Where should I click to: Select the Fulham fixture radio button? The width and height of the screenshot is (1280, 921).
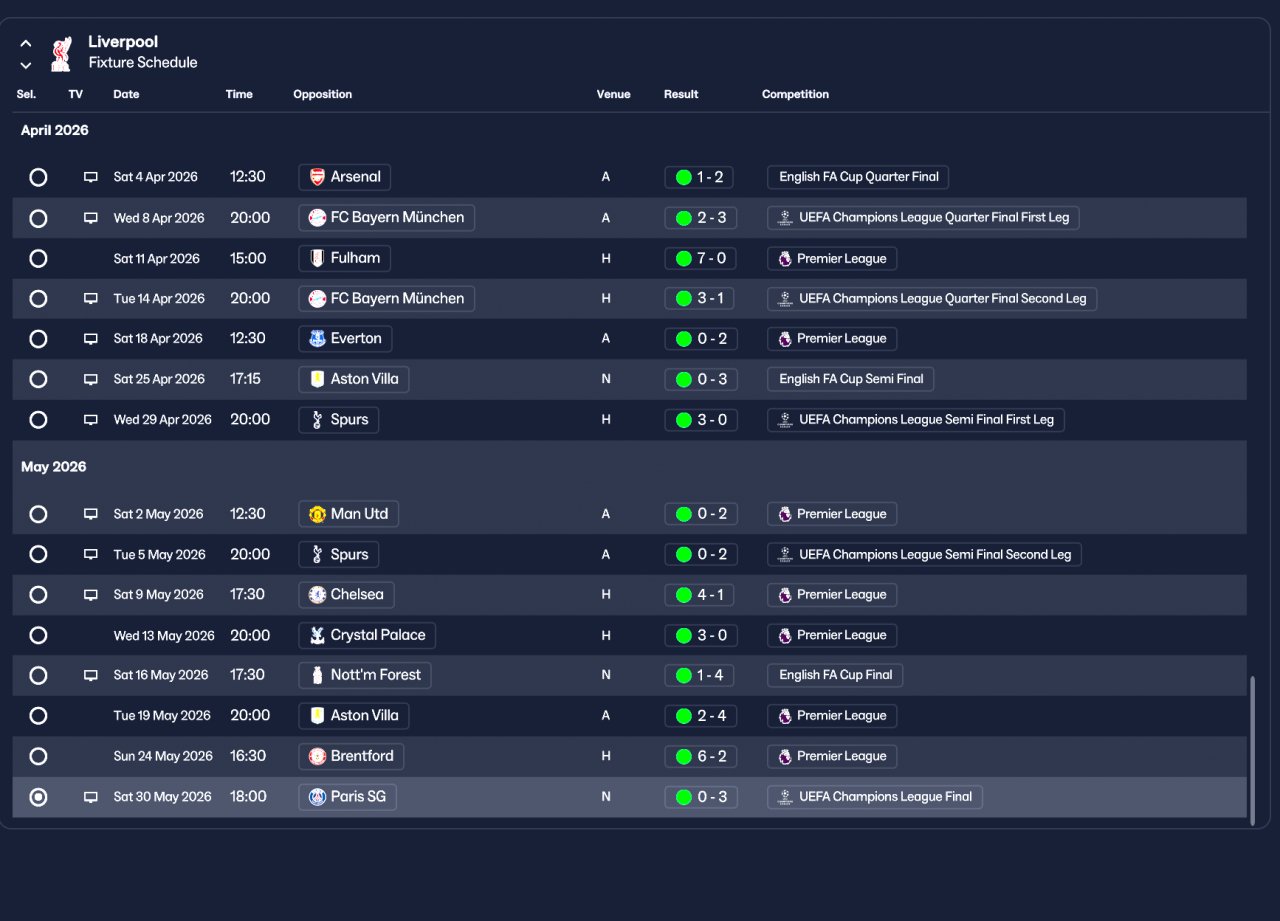pyautogui.click(x=38, y=258)
